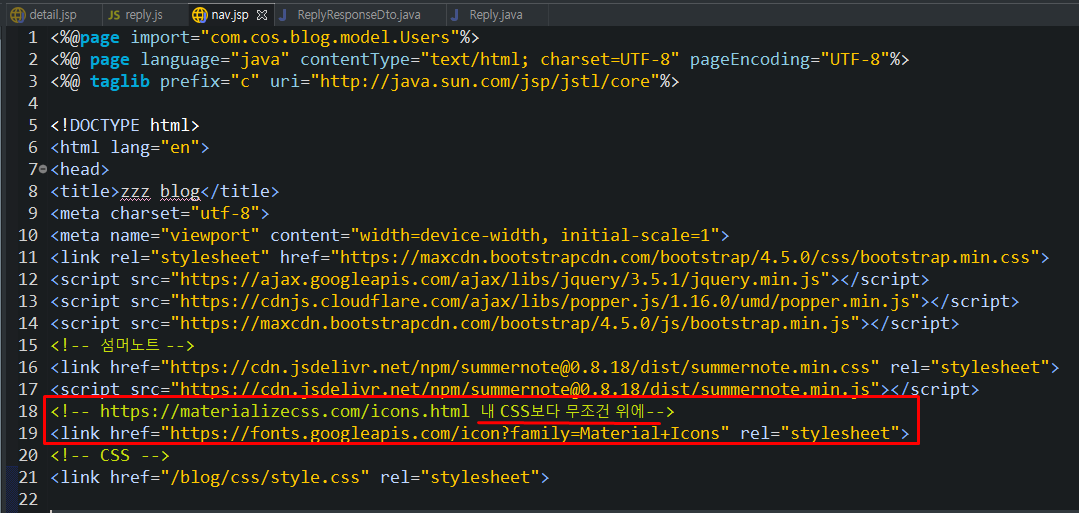This screenshot has height=513, width=1079.
Task: Click line number 1 in the gutter
Action: tap(33, 36)
